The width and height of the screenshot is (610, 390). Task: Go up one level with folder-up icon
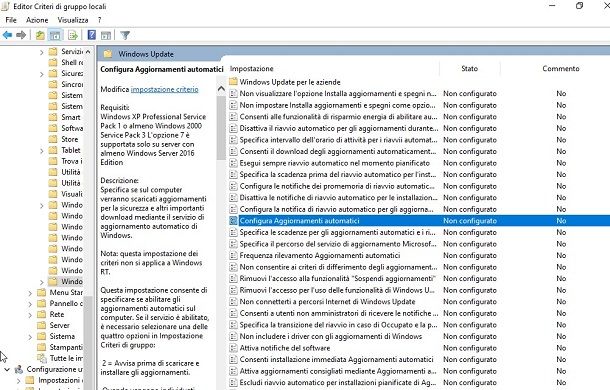[x=40, y=35]
